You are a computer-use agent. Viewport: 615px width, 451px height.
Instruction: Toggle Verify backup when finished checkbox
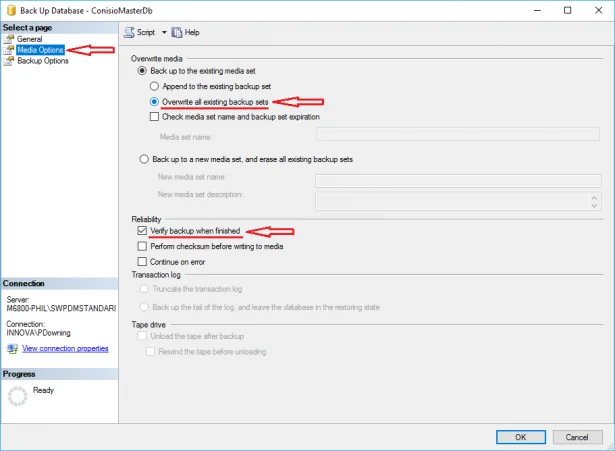pyautogui.click(x=142, y=230)
